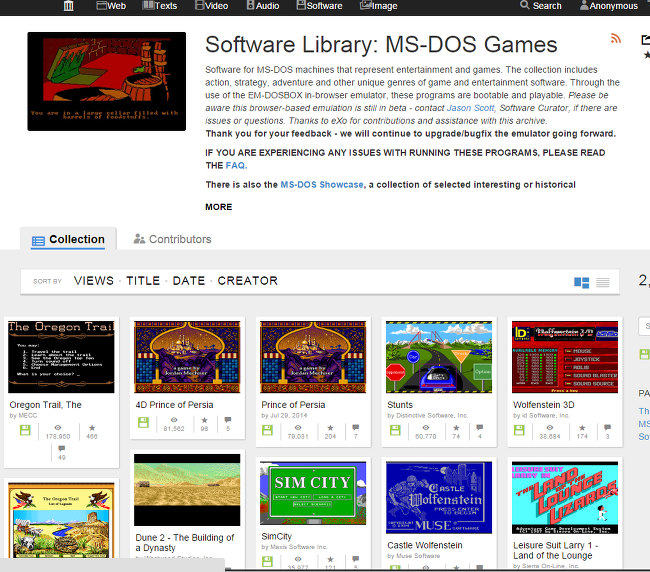The height and width of the screenshot is (572, 650).
Task: Sort the collection by CREATOR
Action: (x=247, y=281)
